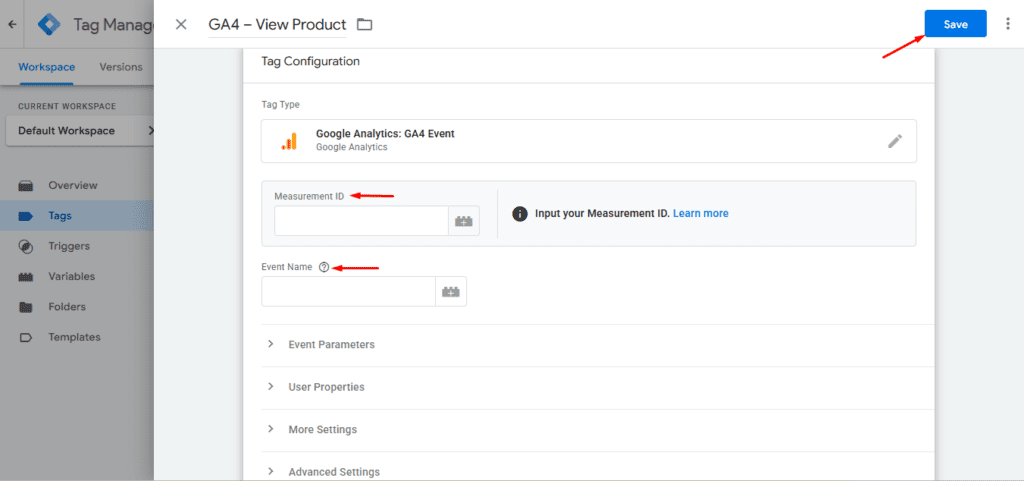Click the Tags label icon
The image size is (1024, 481).
point(25,216)
